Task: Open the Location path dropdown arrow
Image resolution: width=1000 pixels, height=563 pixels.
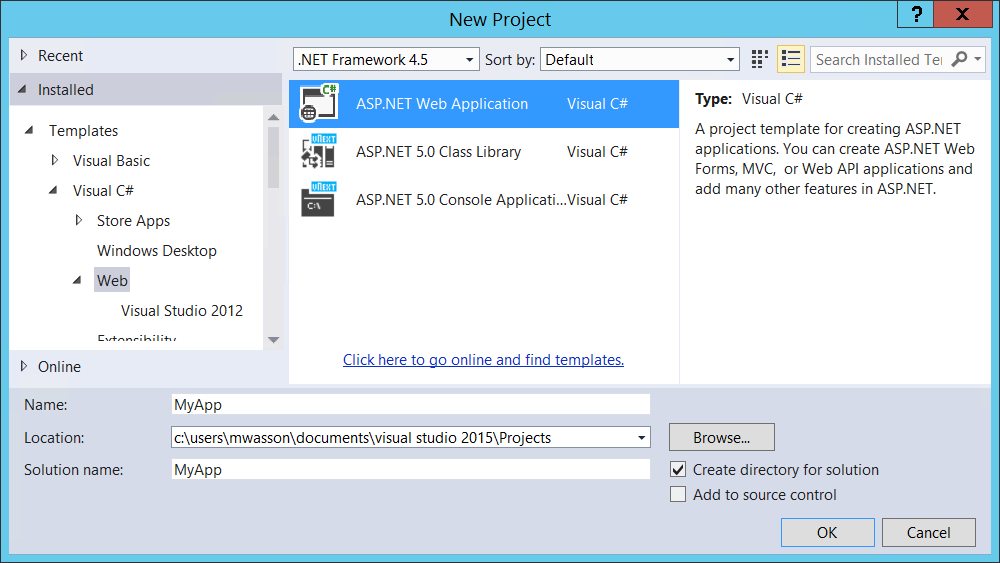Action: [641, 438]
